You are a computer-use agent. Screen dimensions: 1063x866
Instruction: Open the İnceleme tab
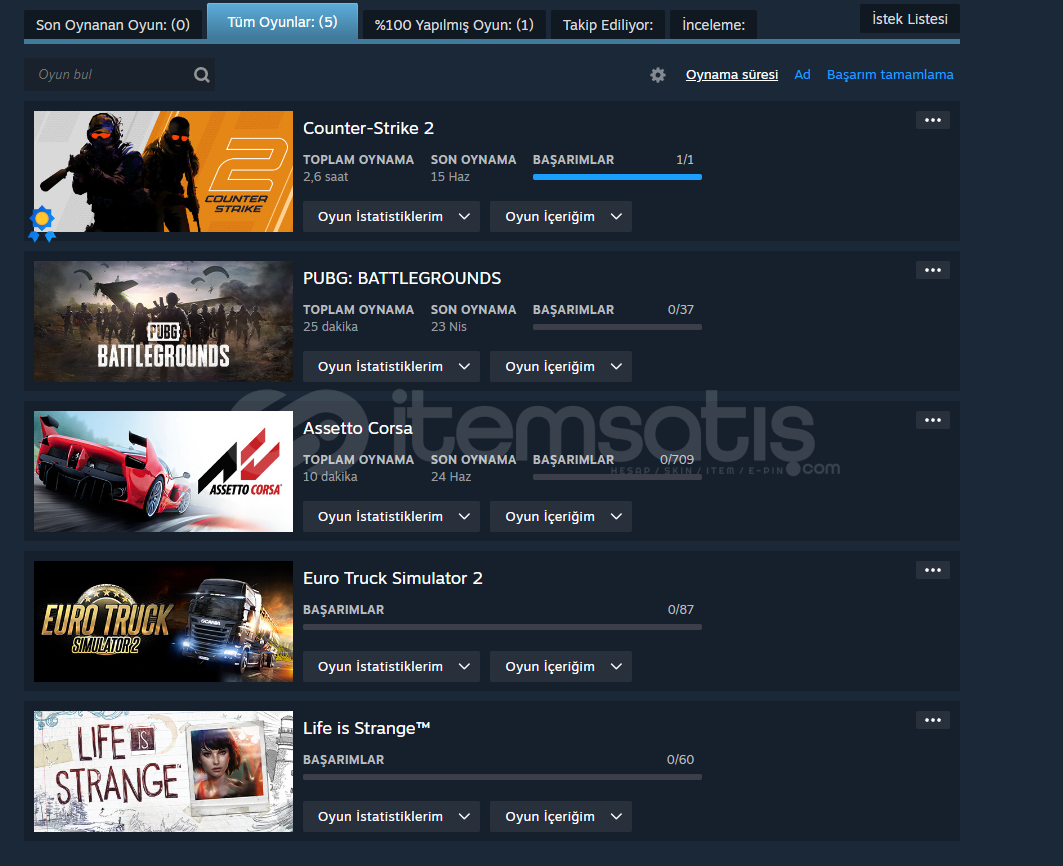713,25
